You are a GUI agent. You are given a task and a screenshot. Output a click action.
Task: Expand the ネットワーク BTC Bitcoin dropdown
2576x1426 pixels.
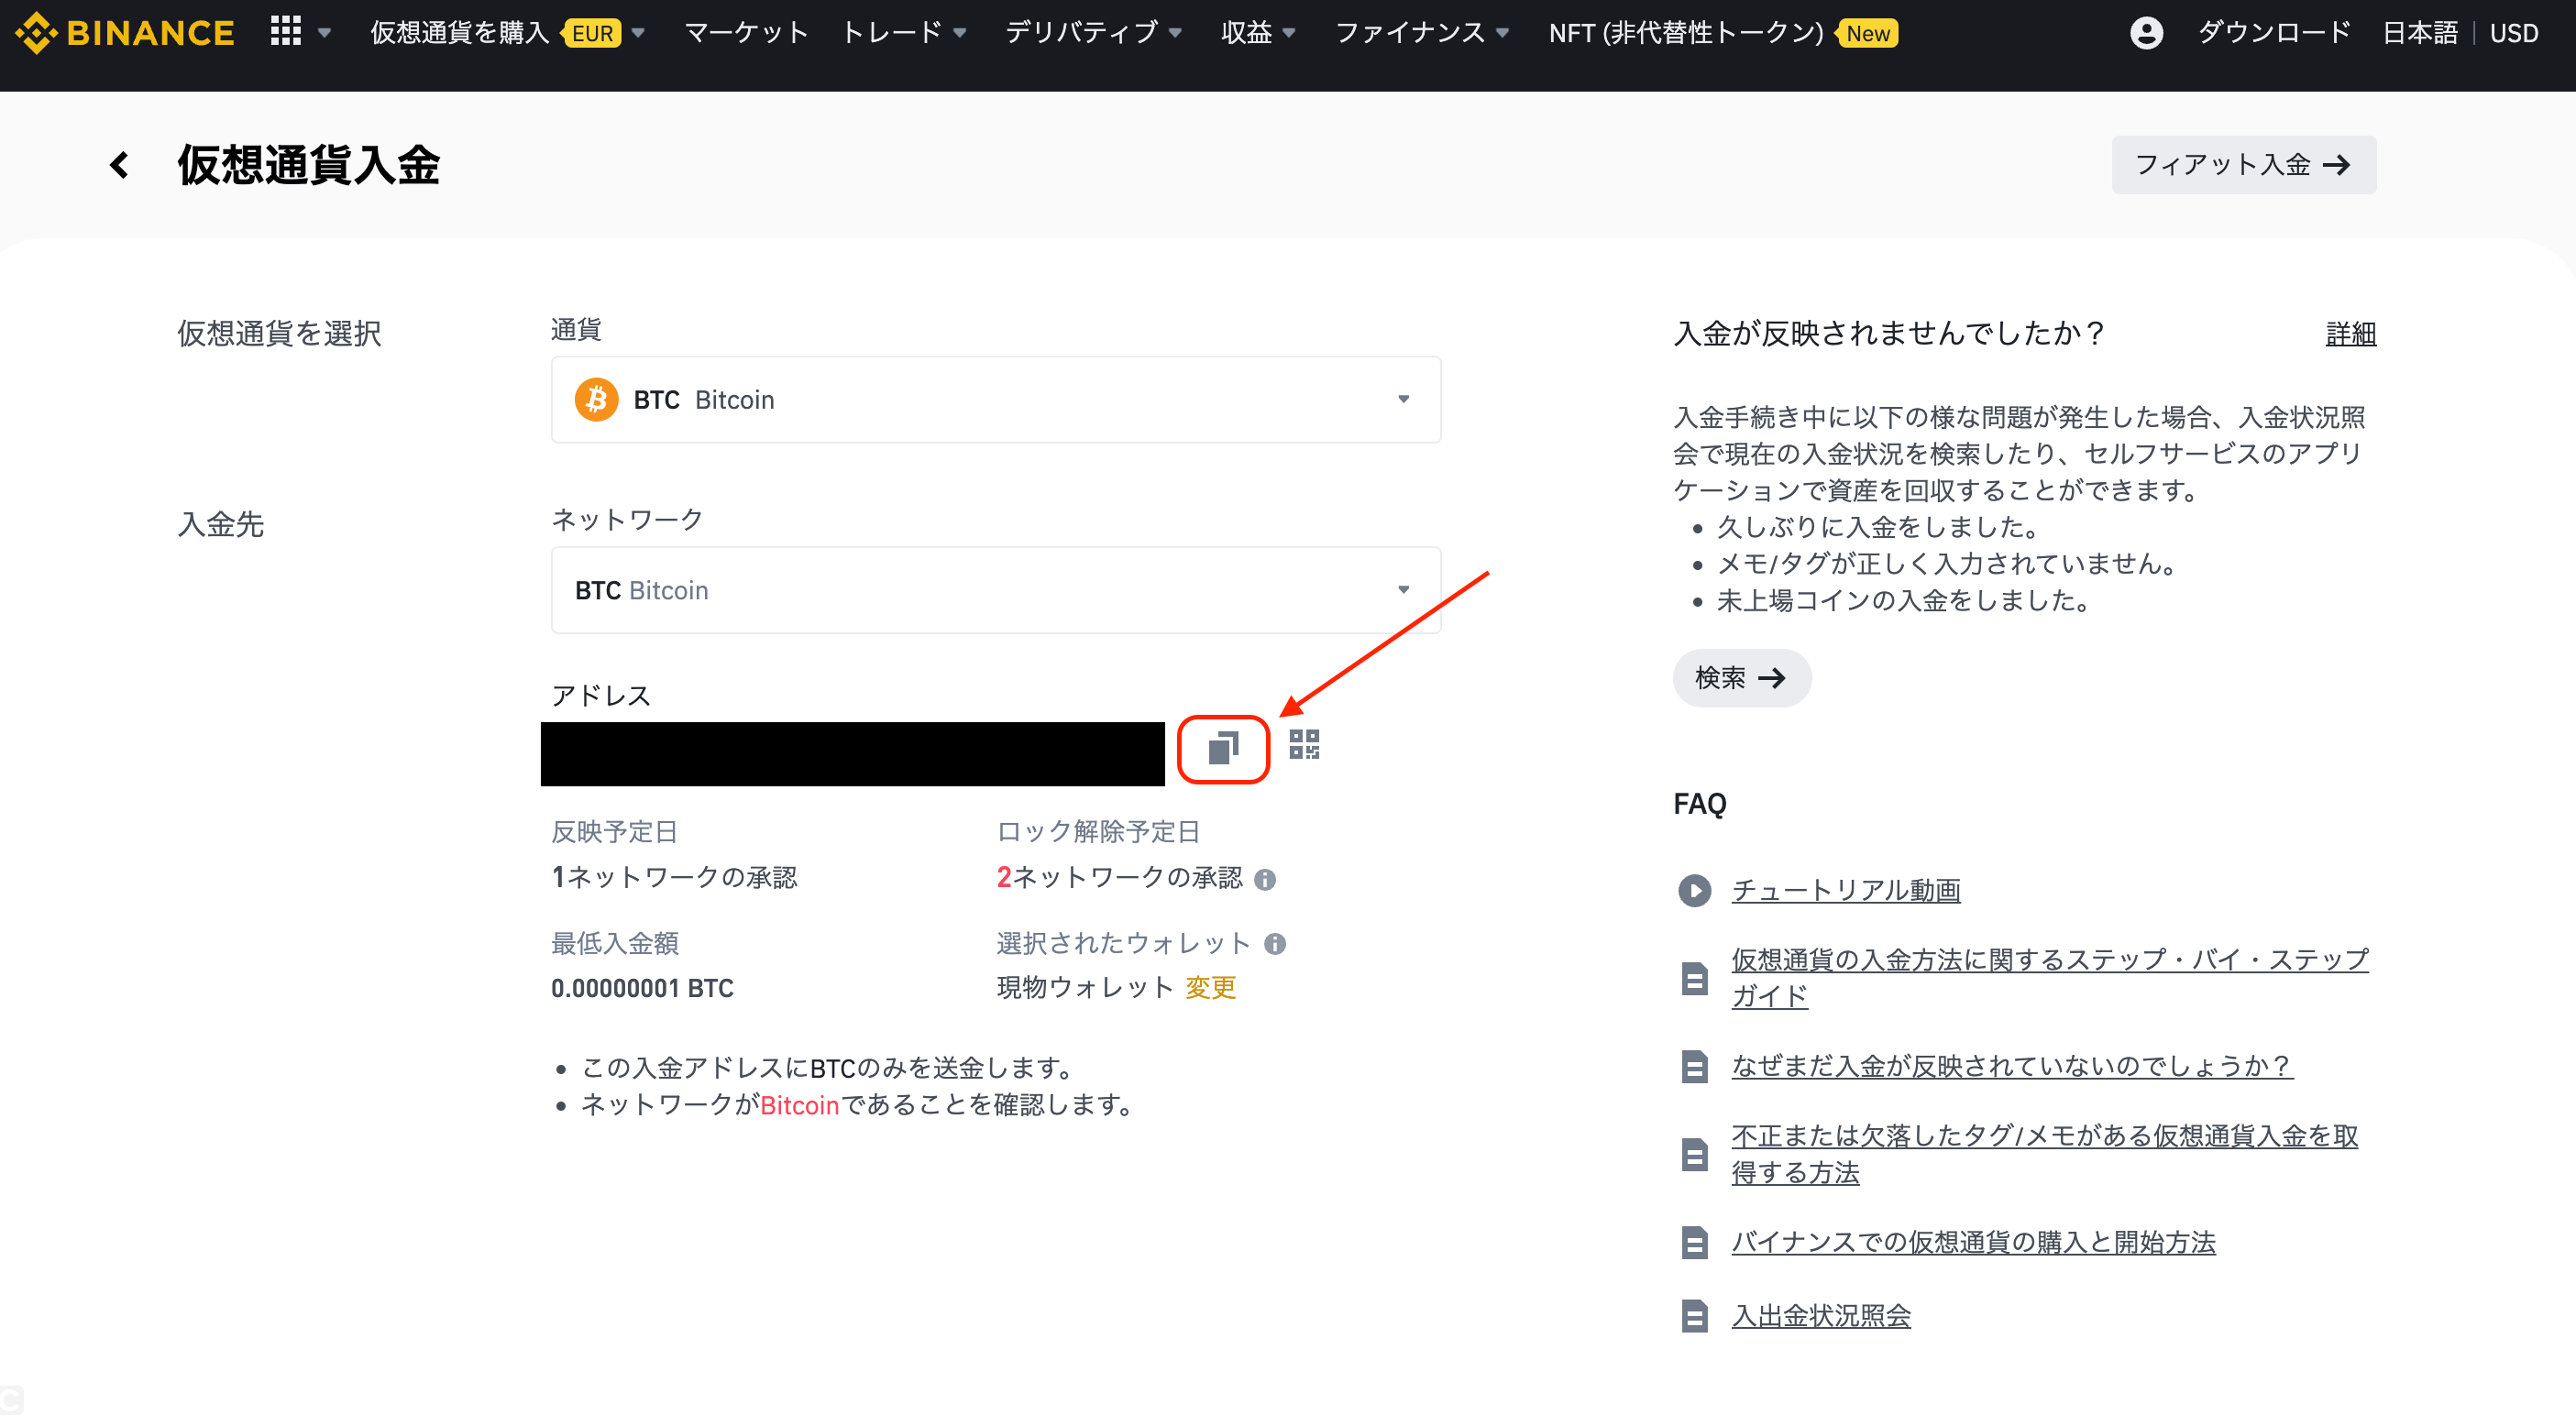pyautogui.click(x=995, y=590)
